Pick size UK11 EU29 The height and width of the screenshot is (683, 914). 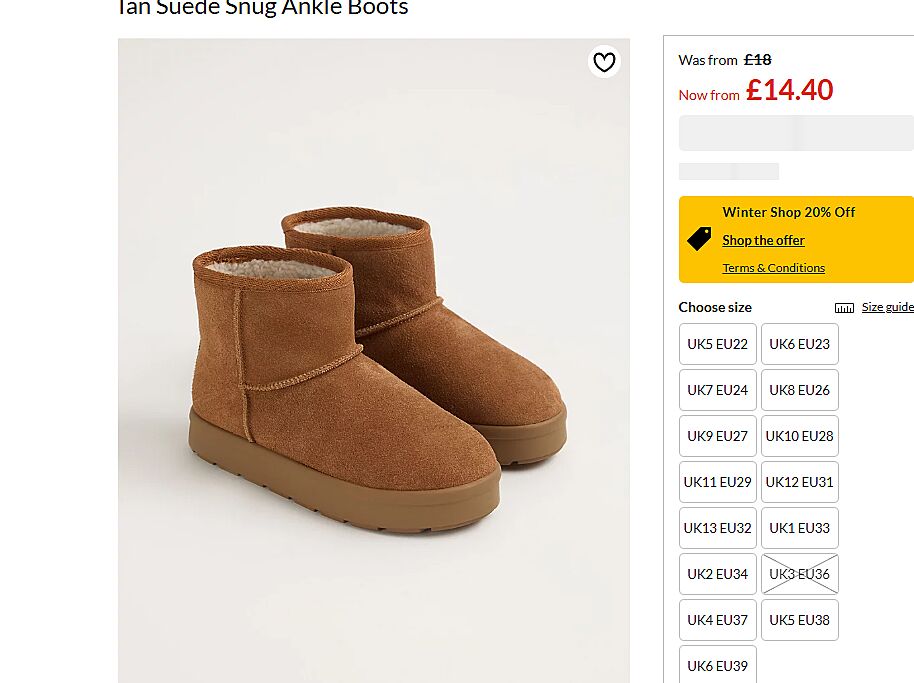[x=717, y=482]
